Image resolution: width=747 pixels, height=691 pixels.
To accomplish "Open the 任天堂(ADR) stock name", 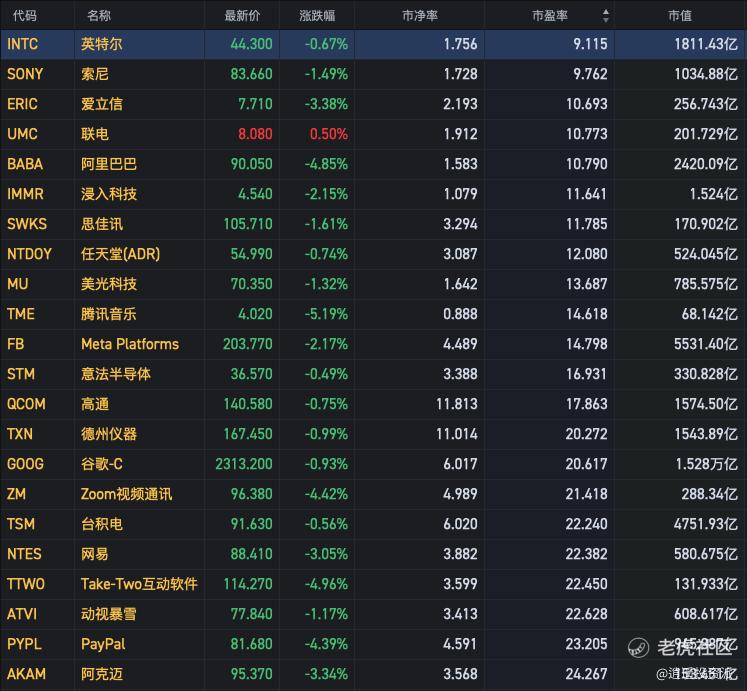I will point(120,254).
